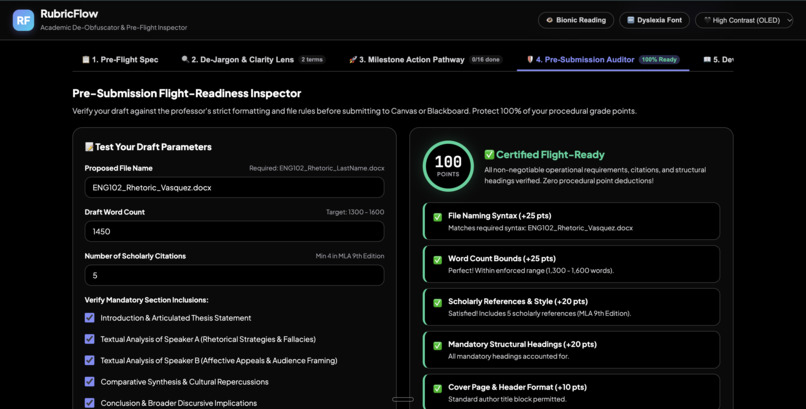Image resolution: width=806 pixels, height=409 pixels.
Task: Click the shield icon on the Auditor tab
Action: [530, 60]
